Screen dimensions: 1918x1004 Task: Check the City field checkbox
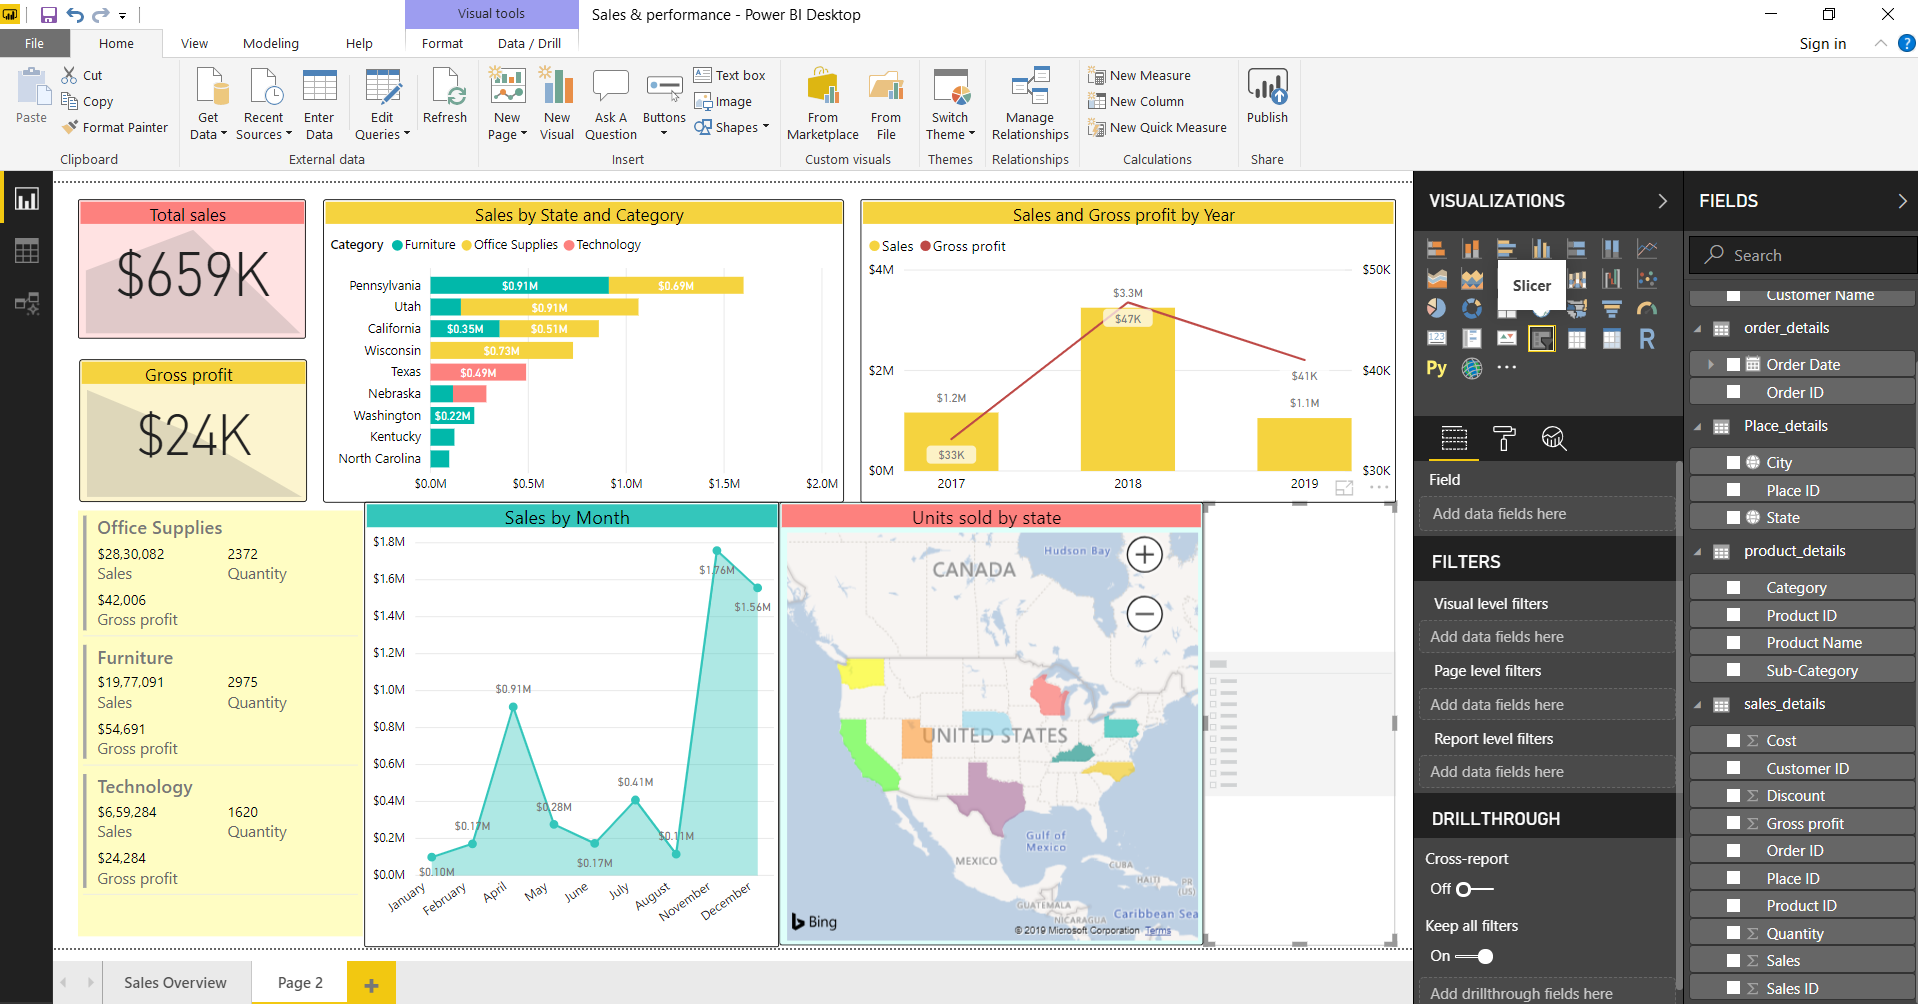(x=1734, y=462)
